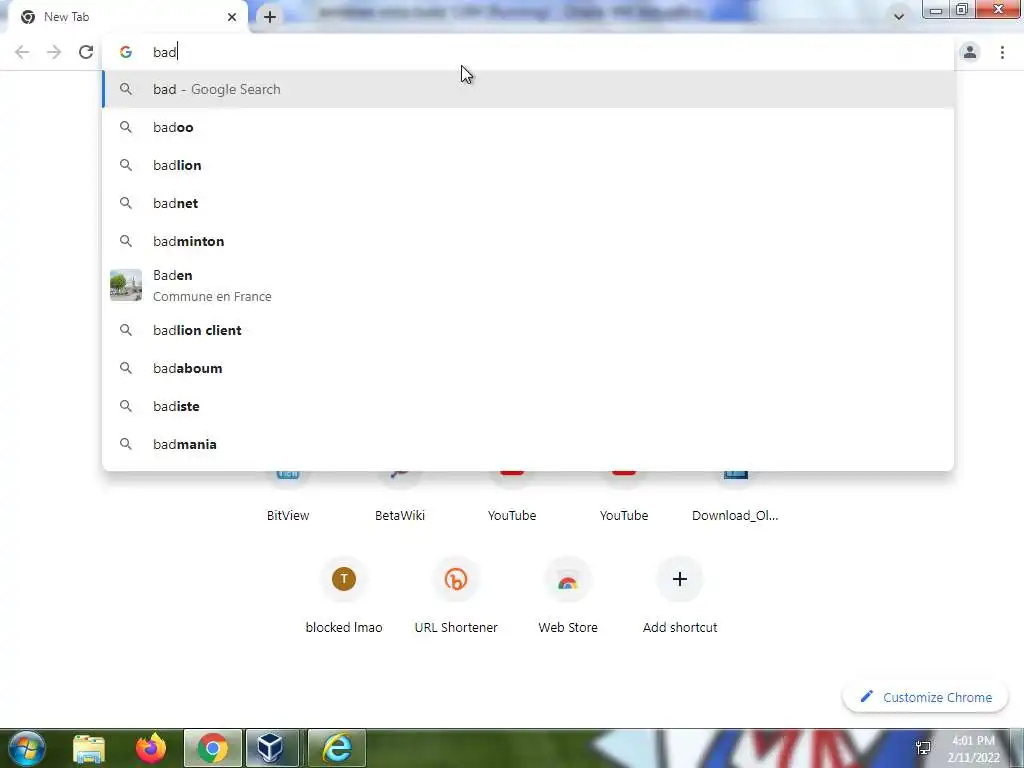Image resolution: width=1024 pixels, height=768 pixels.
Task: Select the 'badiste' suggestion
Action: point(528,406)
